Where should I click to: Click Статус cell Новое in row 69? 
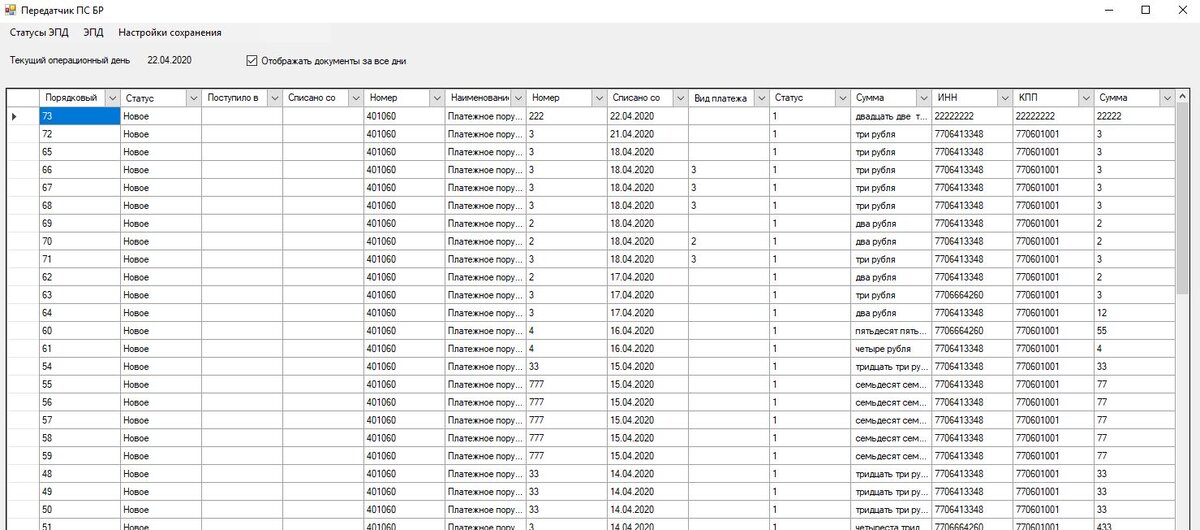coord(160,223)
